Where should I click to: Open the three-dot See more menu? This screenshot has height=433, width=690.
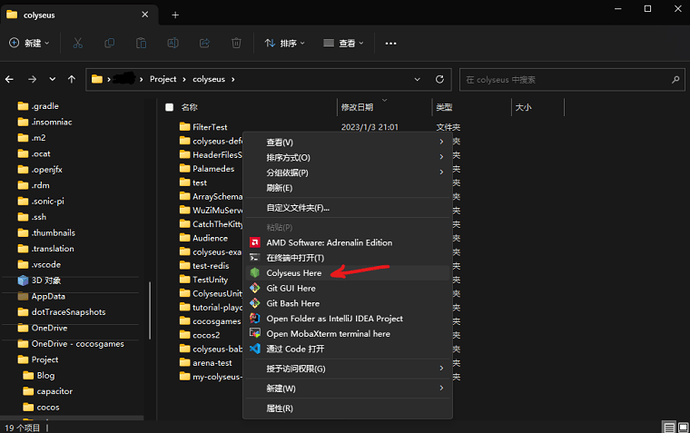pos(391,43)
